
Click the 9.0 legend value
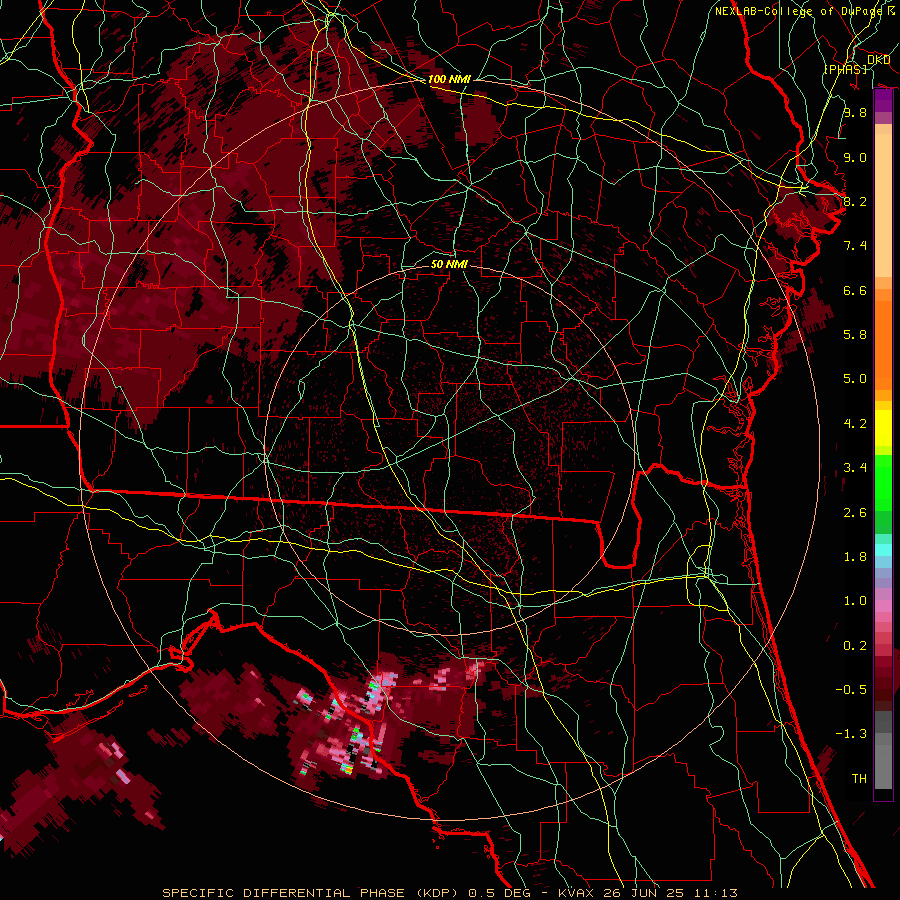click(855, 157)
